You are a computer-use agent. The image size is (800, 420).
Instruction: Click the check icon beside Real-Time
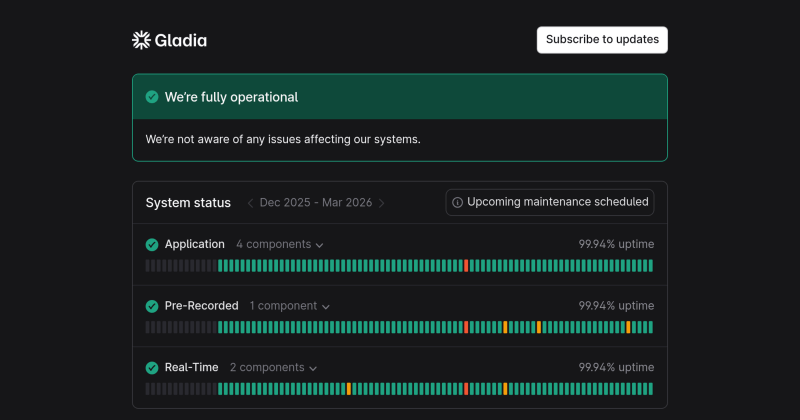click(x=152, y=368)
